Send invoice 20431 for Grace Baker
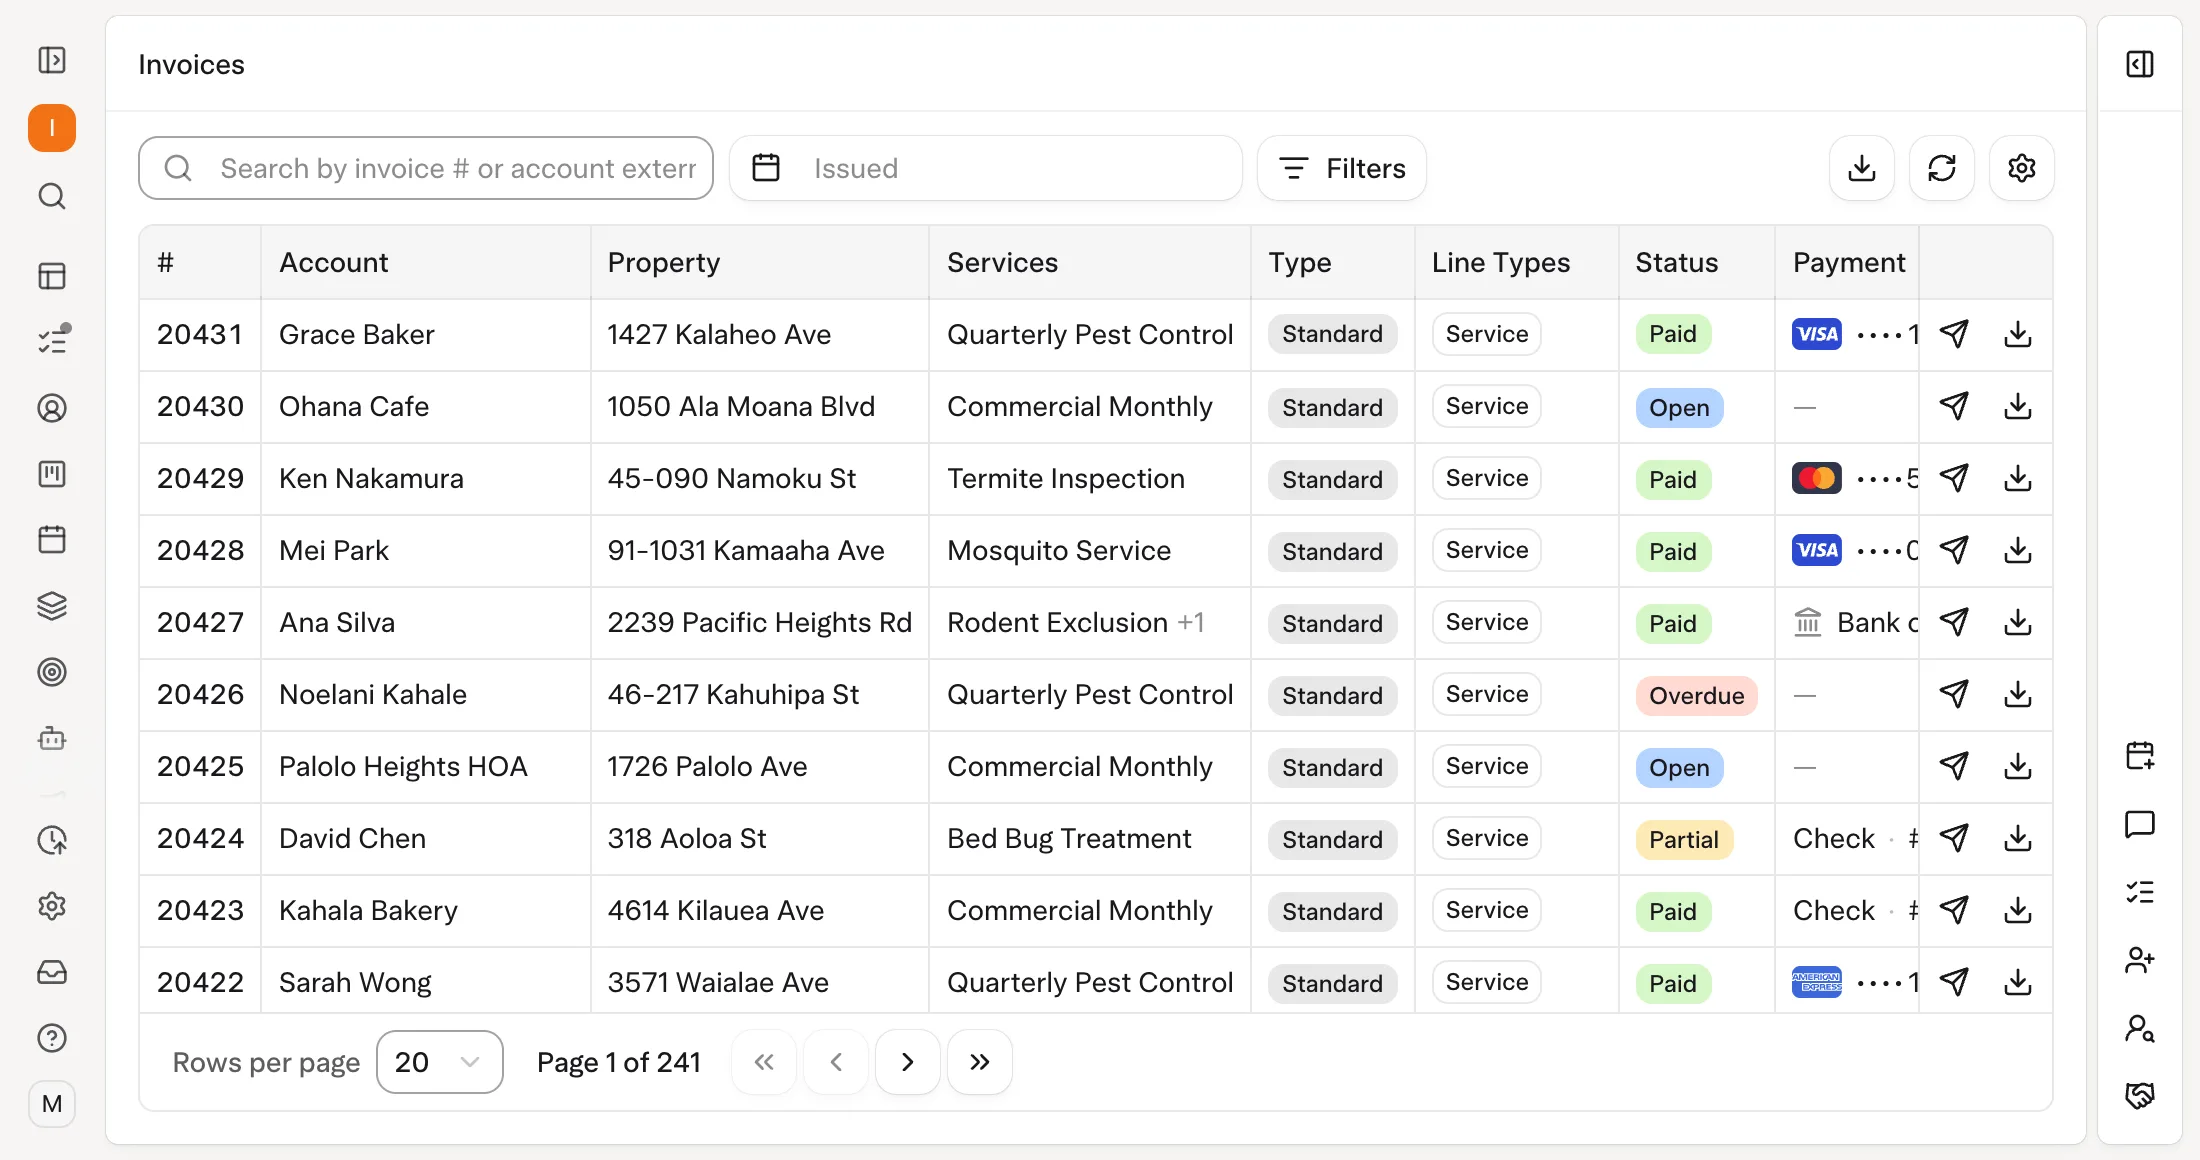 (1954, 334)
